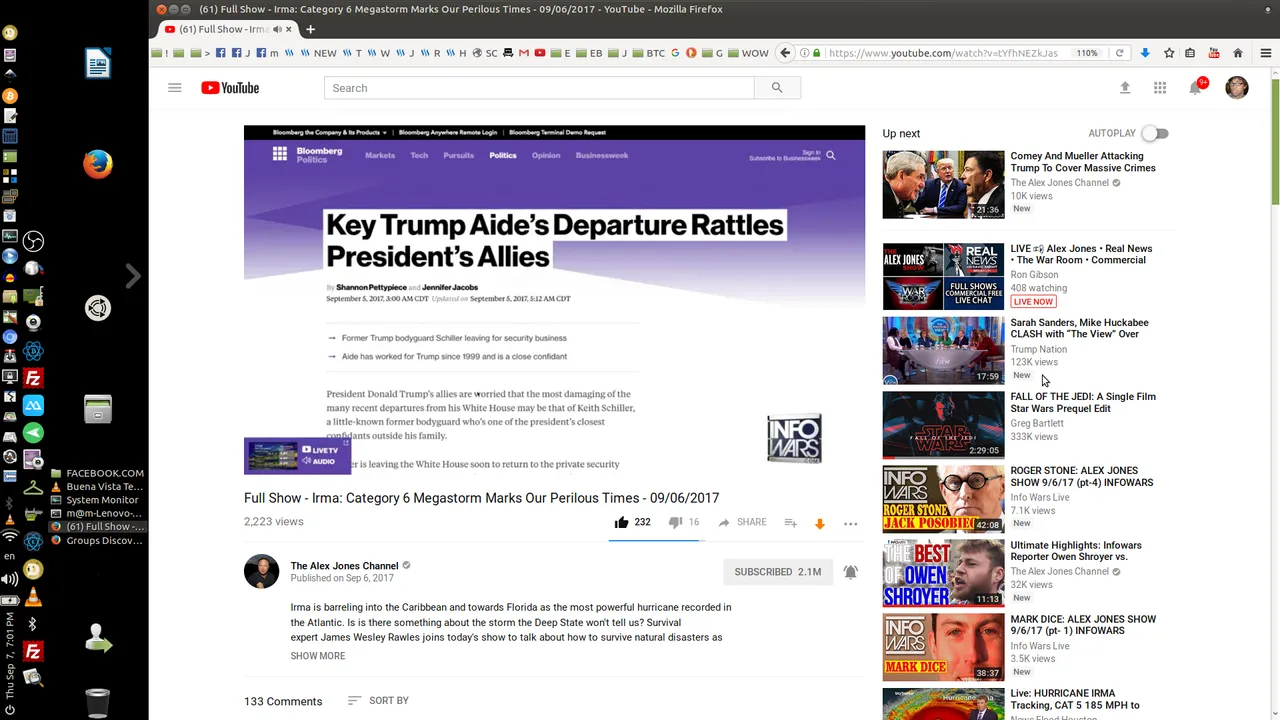Open the YouTube guide hamburger menu
This screenshot has width=1280, height=720.
coord(175,88)
